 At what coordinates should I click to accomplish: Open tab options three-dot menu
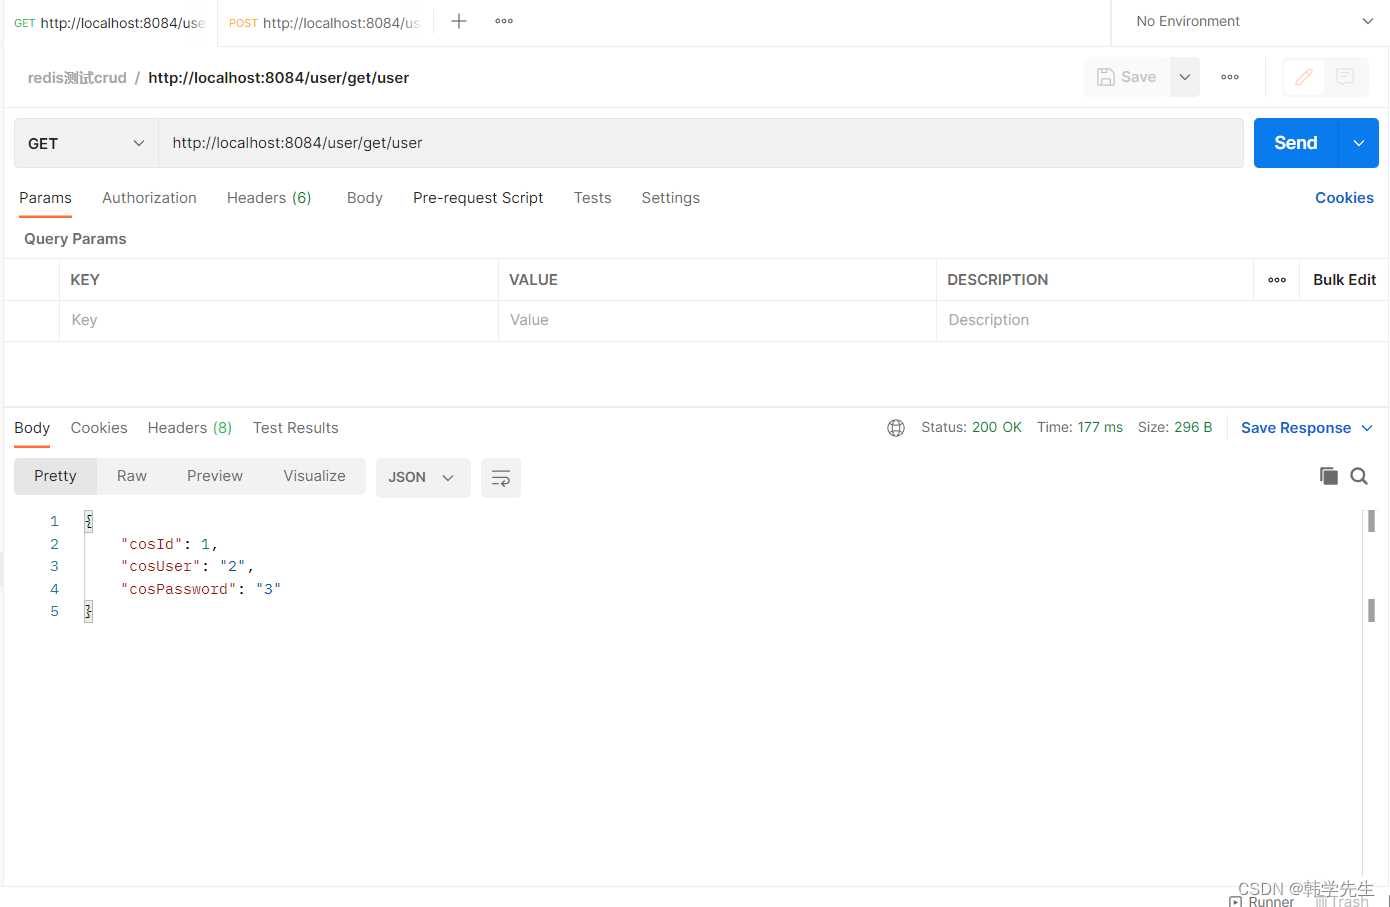(x=504, y=21)
